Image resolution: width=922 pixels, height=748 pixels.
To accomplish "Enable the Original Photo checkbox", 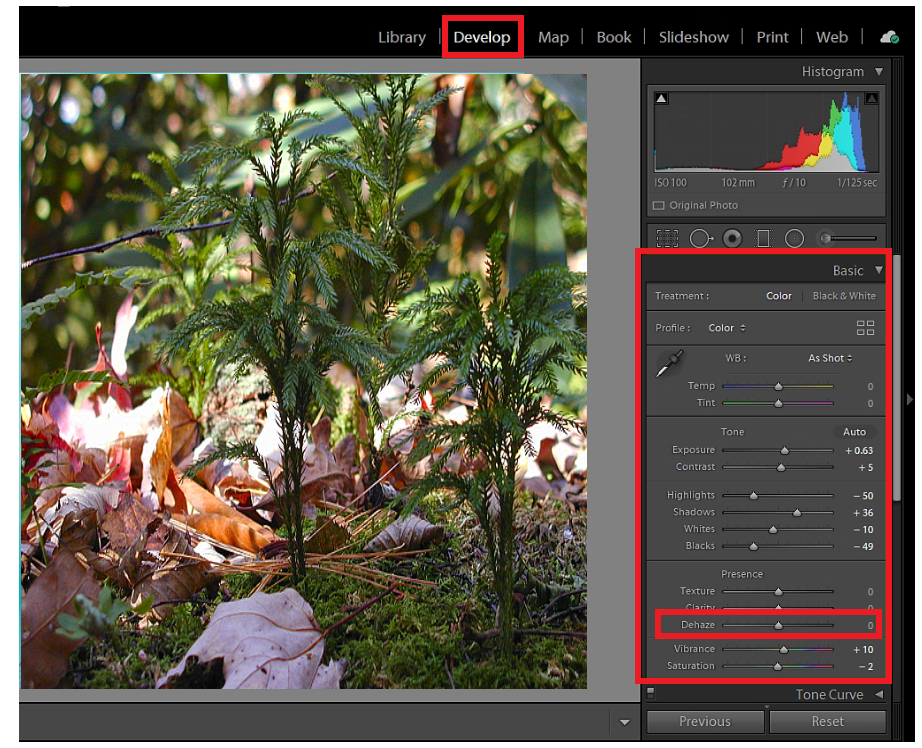I will (x=658, y=205).
